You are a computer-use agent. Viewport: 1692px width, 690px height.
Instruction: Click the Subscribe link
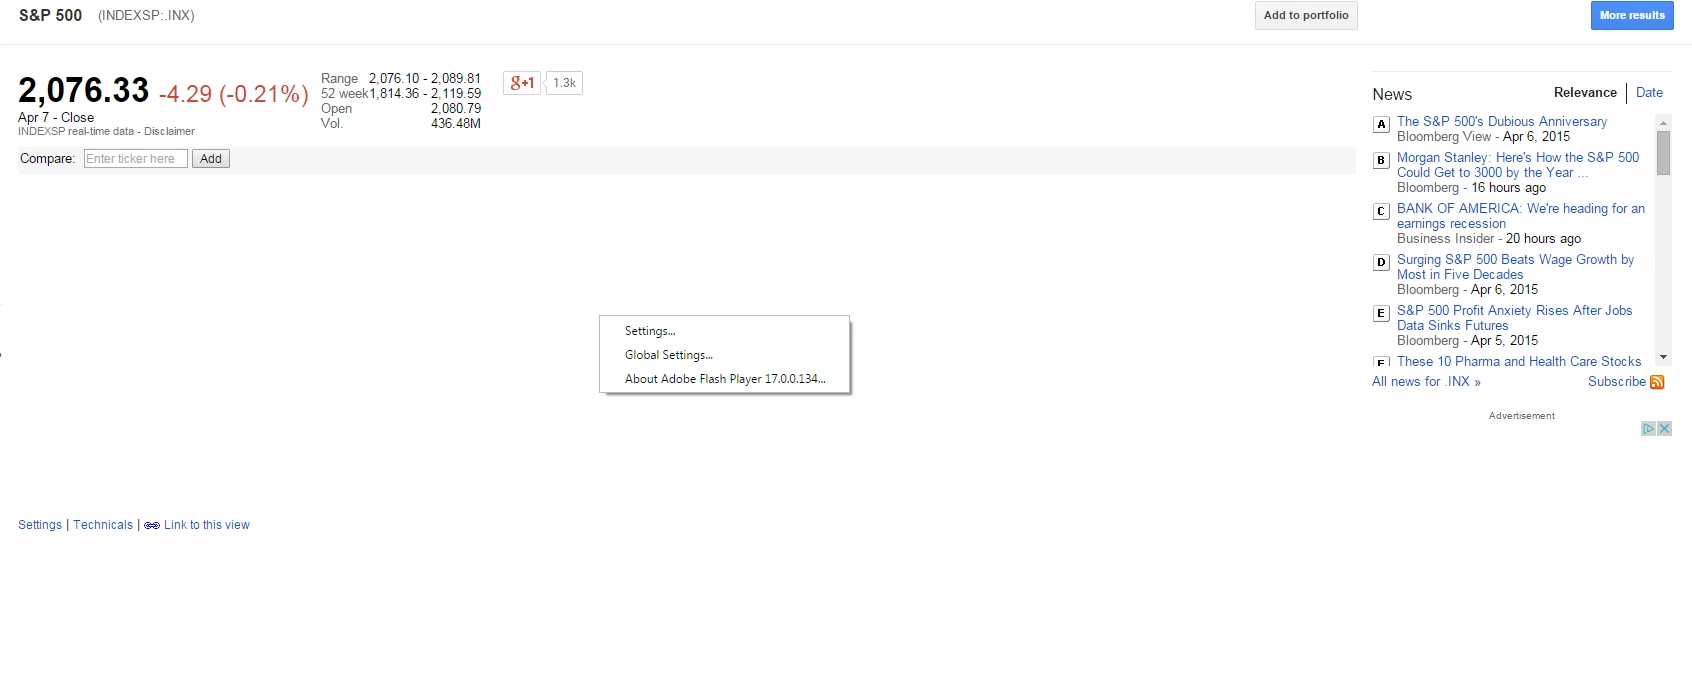point(1617,382)
